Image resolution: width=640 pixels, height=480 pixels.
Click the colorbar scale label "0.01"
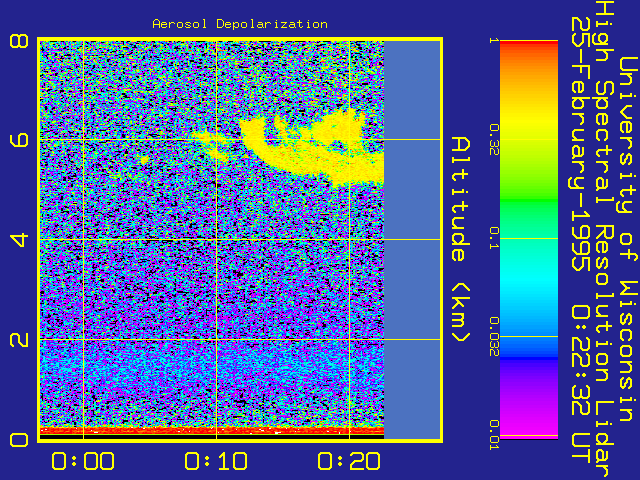tap(494, 435)
